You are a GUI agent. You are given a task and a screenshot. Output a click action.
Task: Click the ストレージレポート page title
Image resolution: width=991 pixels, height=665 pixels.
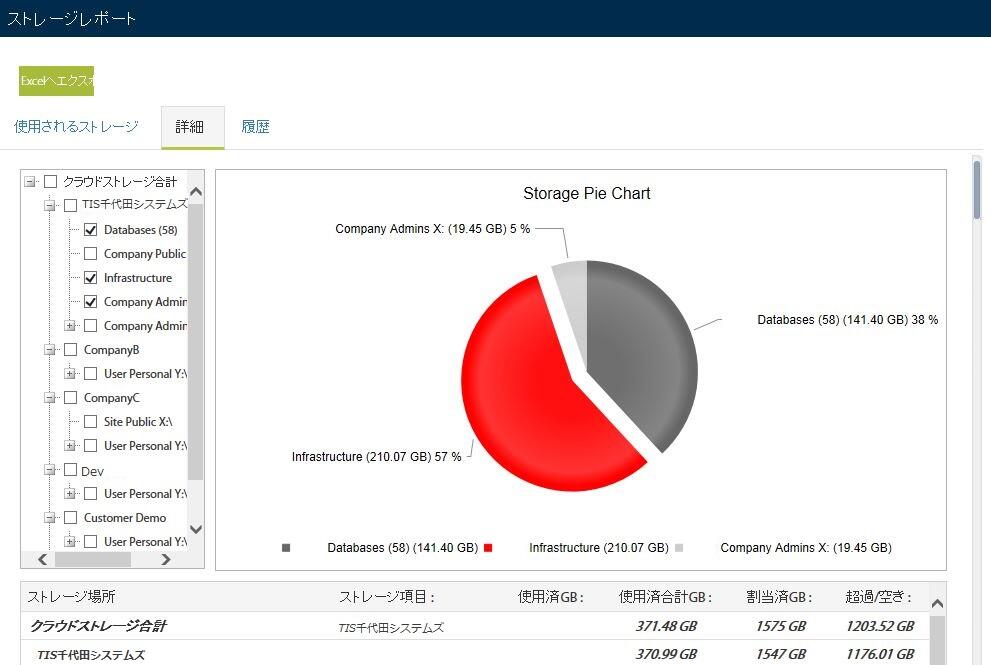[71, 18]
